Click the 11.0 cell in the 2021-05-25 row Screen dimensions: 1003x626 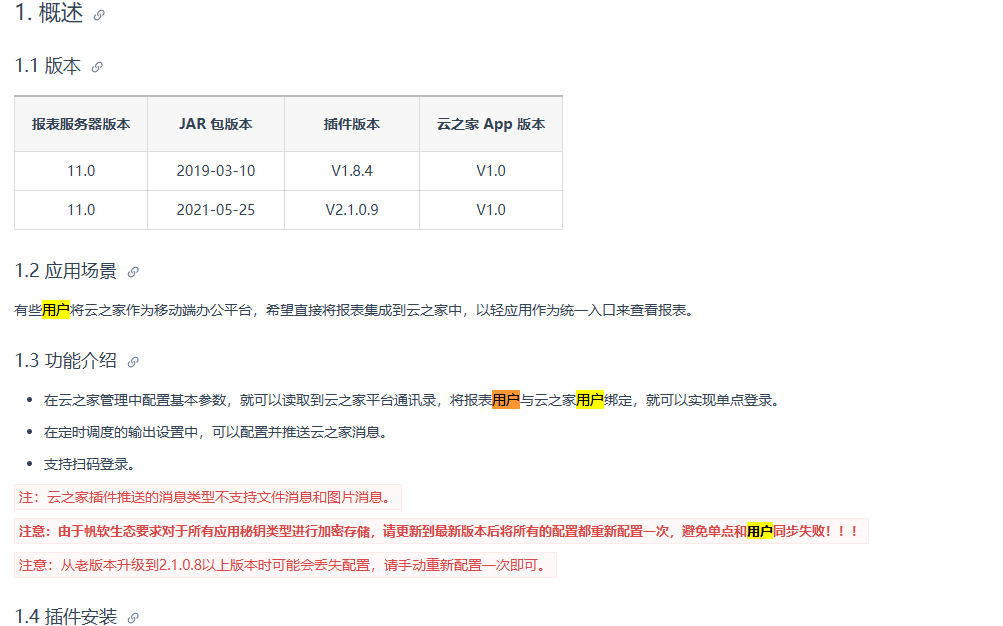[x=81, y=210]
